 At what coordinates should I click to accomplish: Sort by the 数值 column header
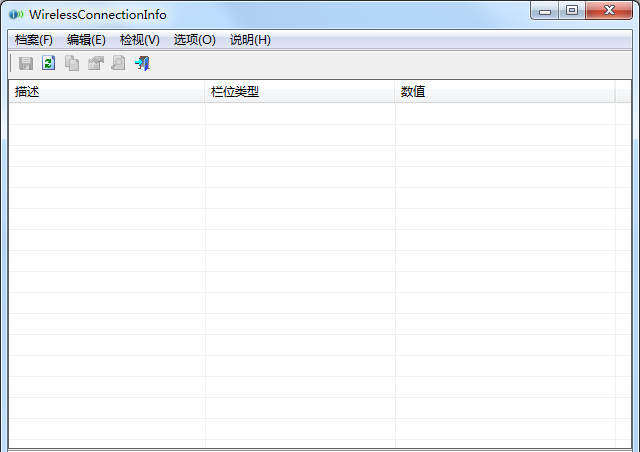(505, 91)
